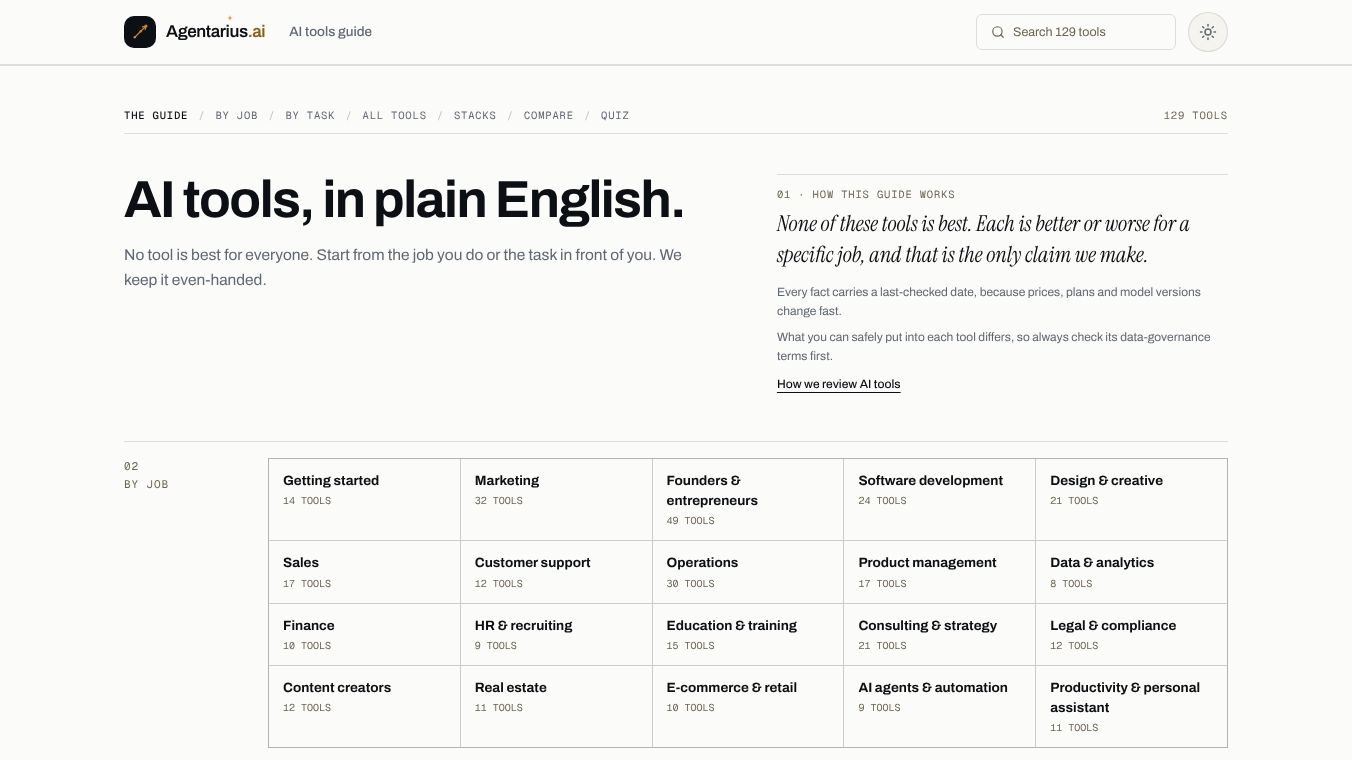
Task: Open the Marketing tools card
Action: (x=556, y=500)
